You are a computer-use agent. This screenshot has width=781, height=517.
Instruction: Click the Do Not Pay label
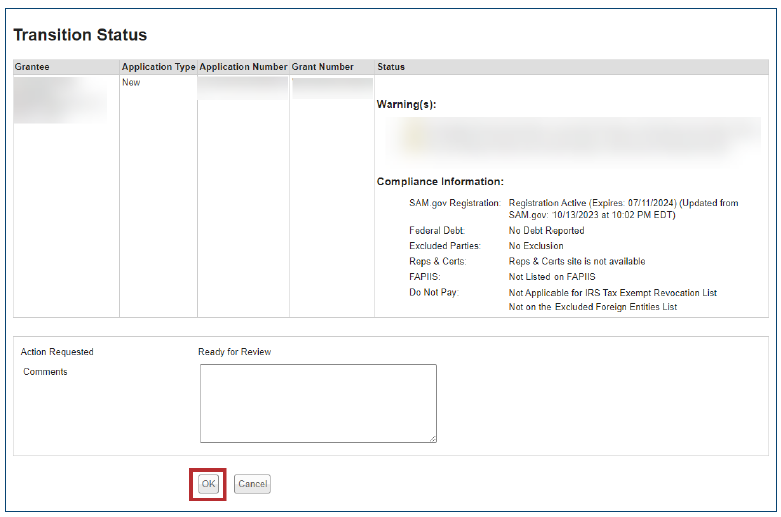[433, 293]
